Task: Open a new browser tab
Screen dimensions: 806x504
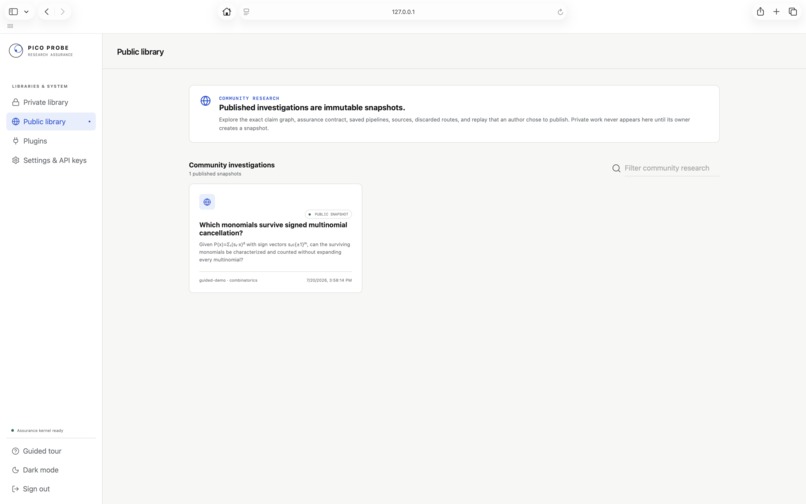Action: (776, 12)
